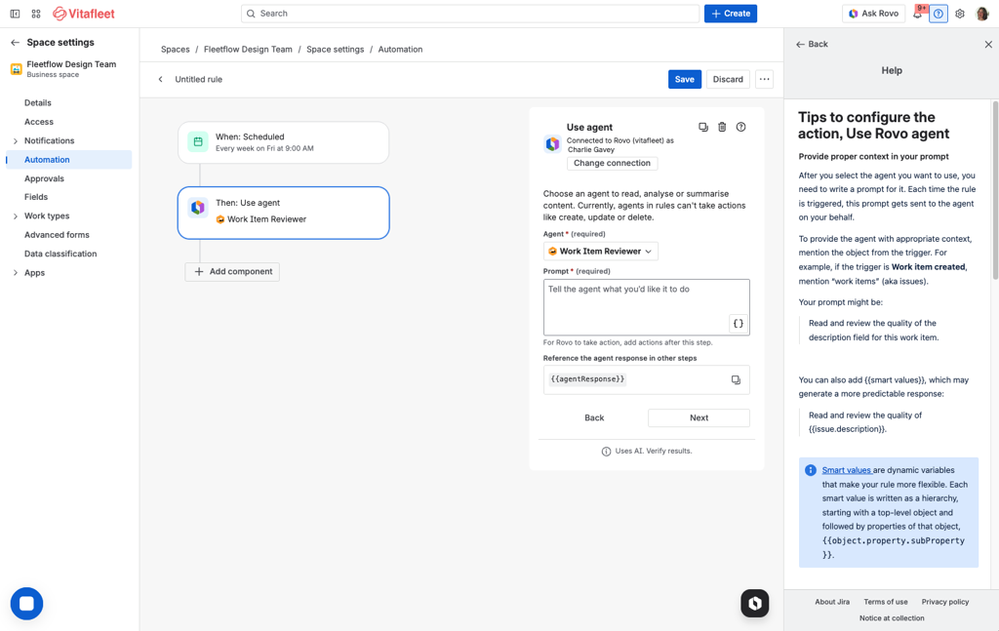999x631 pixels.
Task: Open Details in space settings
Action: pyautogui.click(x=38, y=103)
